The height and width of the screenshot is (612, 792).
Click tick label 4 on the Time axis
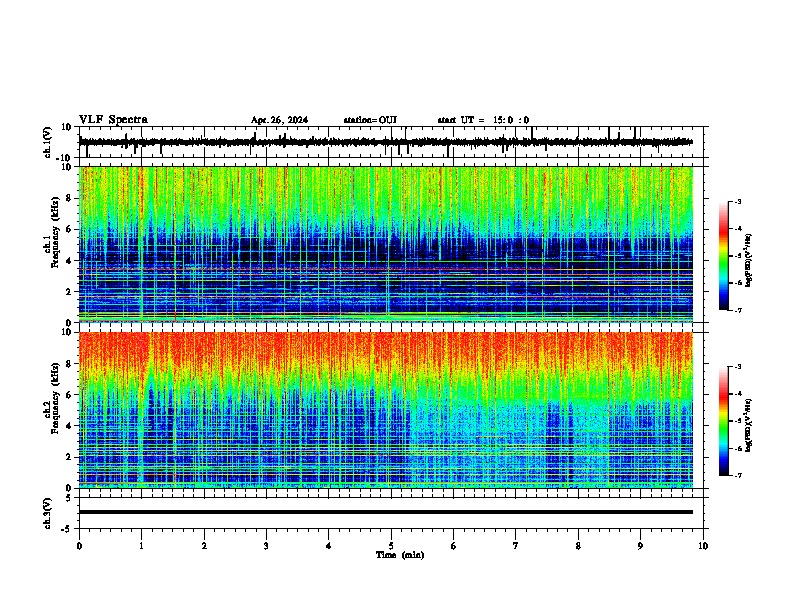coord(329,546)
